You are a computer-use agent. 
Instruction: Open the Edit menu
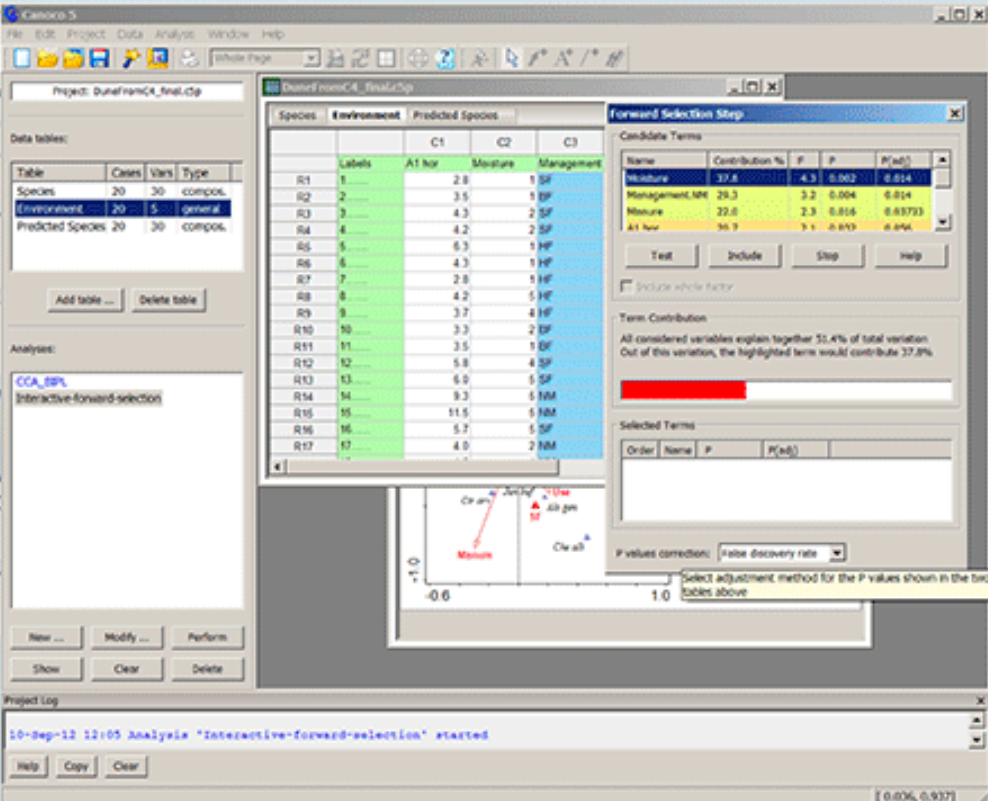[x=45, y=34]
